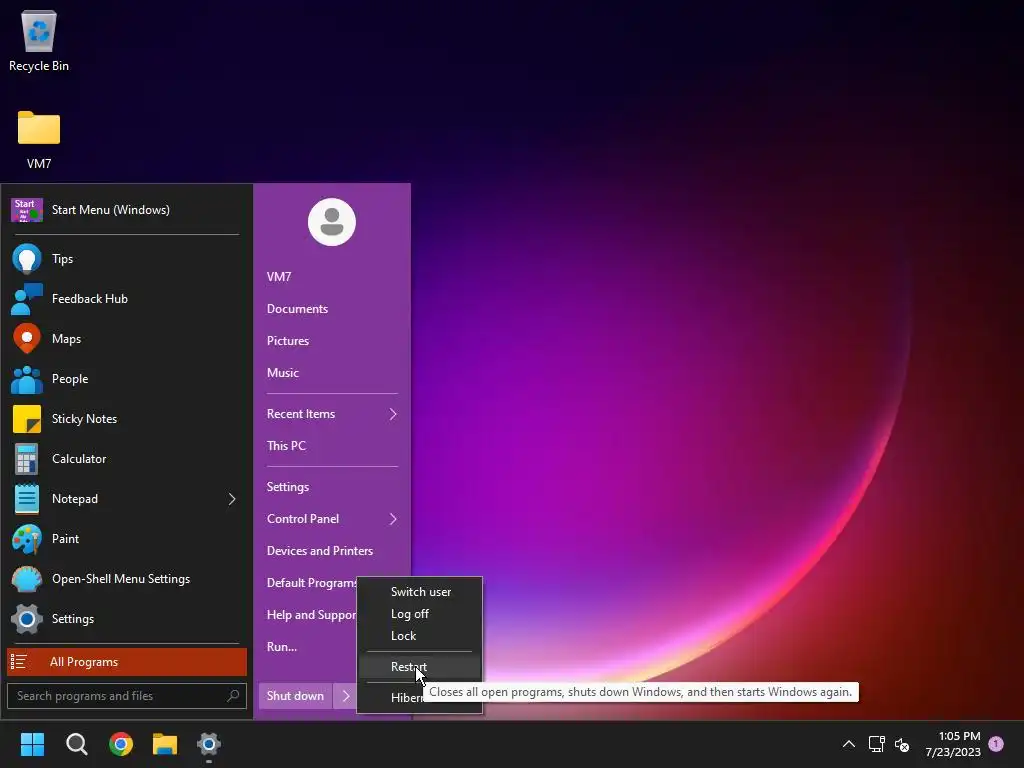The image size is (1024, 768).
Task: Click the network icon in system tray
Action: point(876,744)
